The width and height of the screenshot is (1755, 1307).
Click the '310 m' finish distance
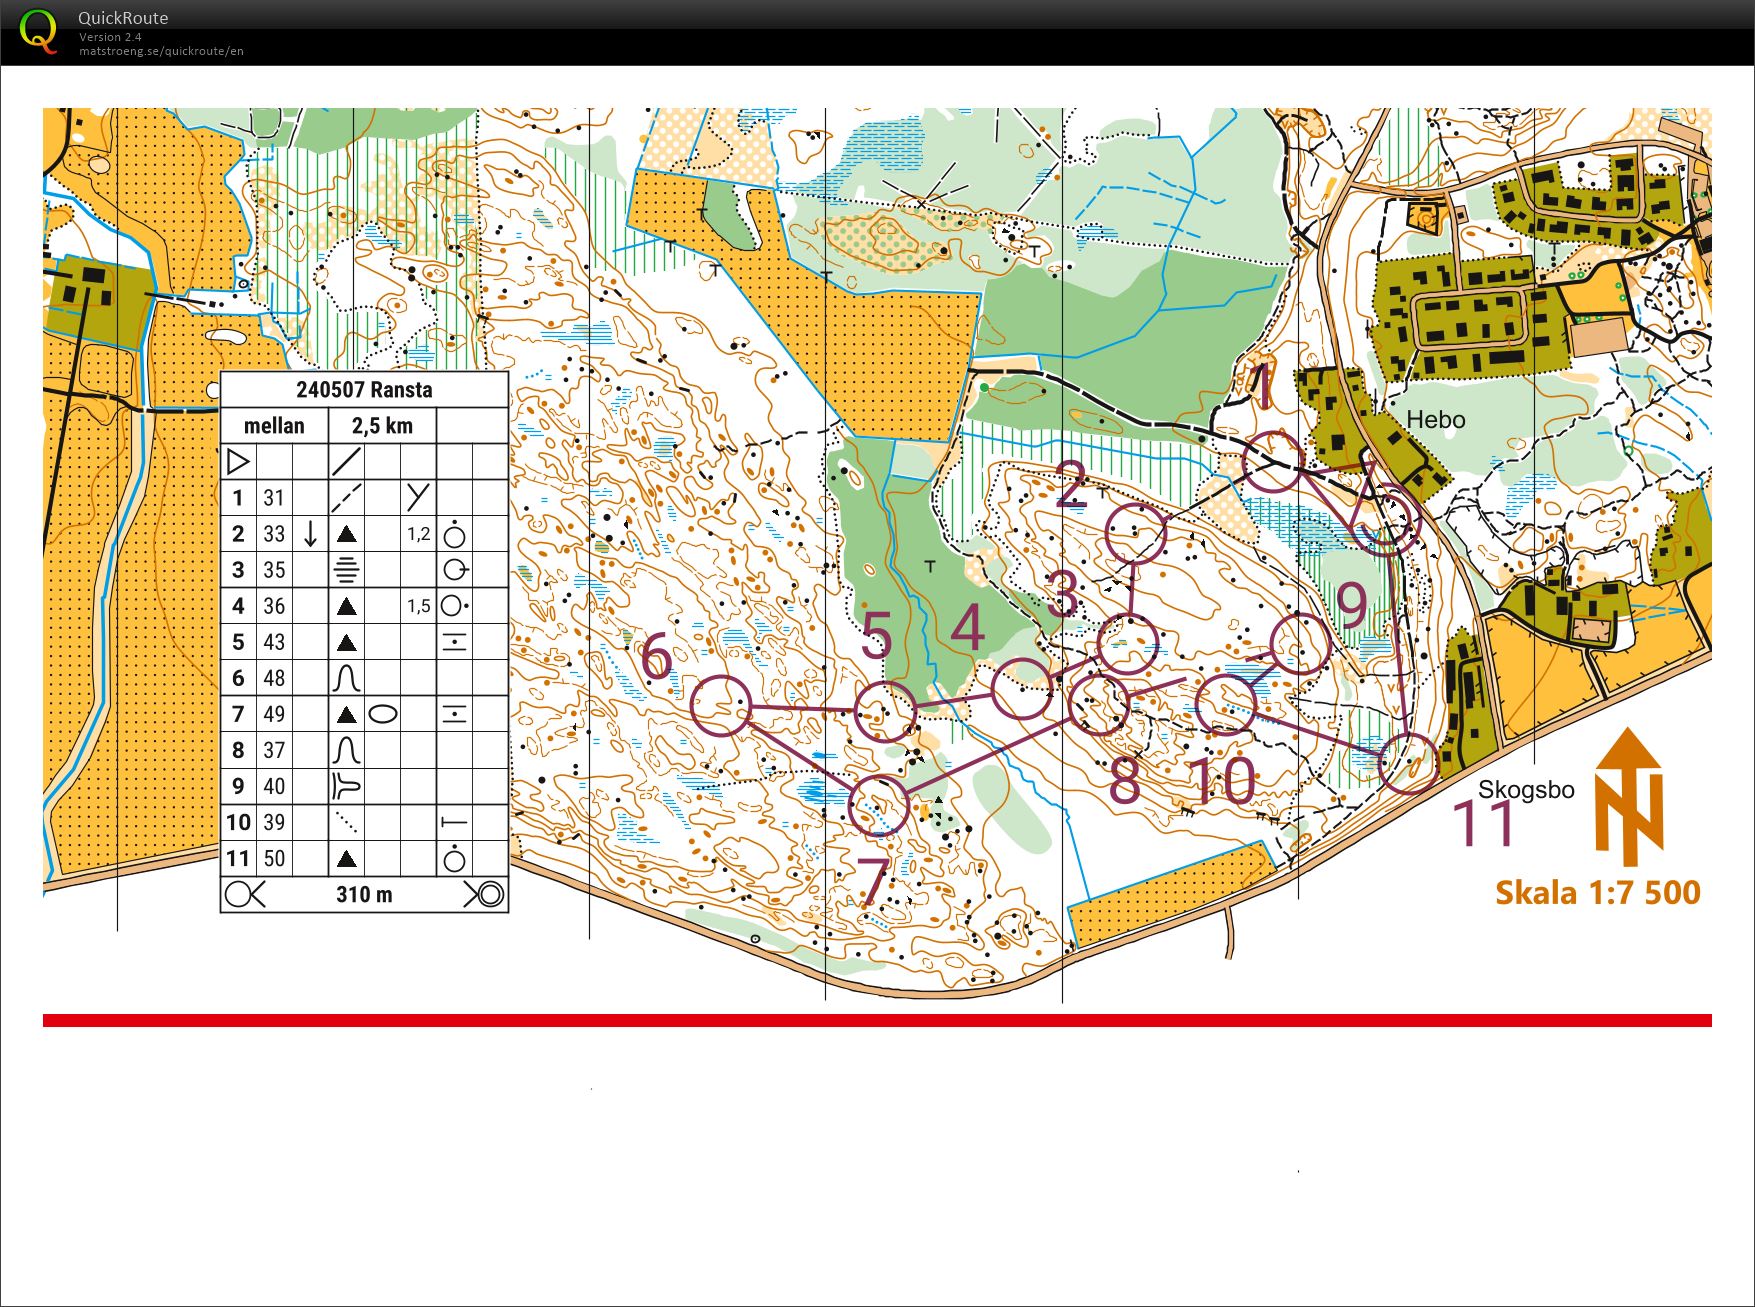(364, 894)
